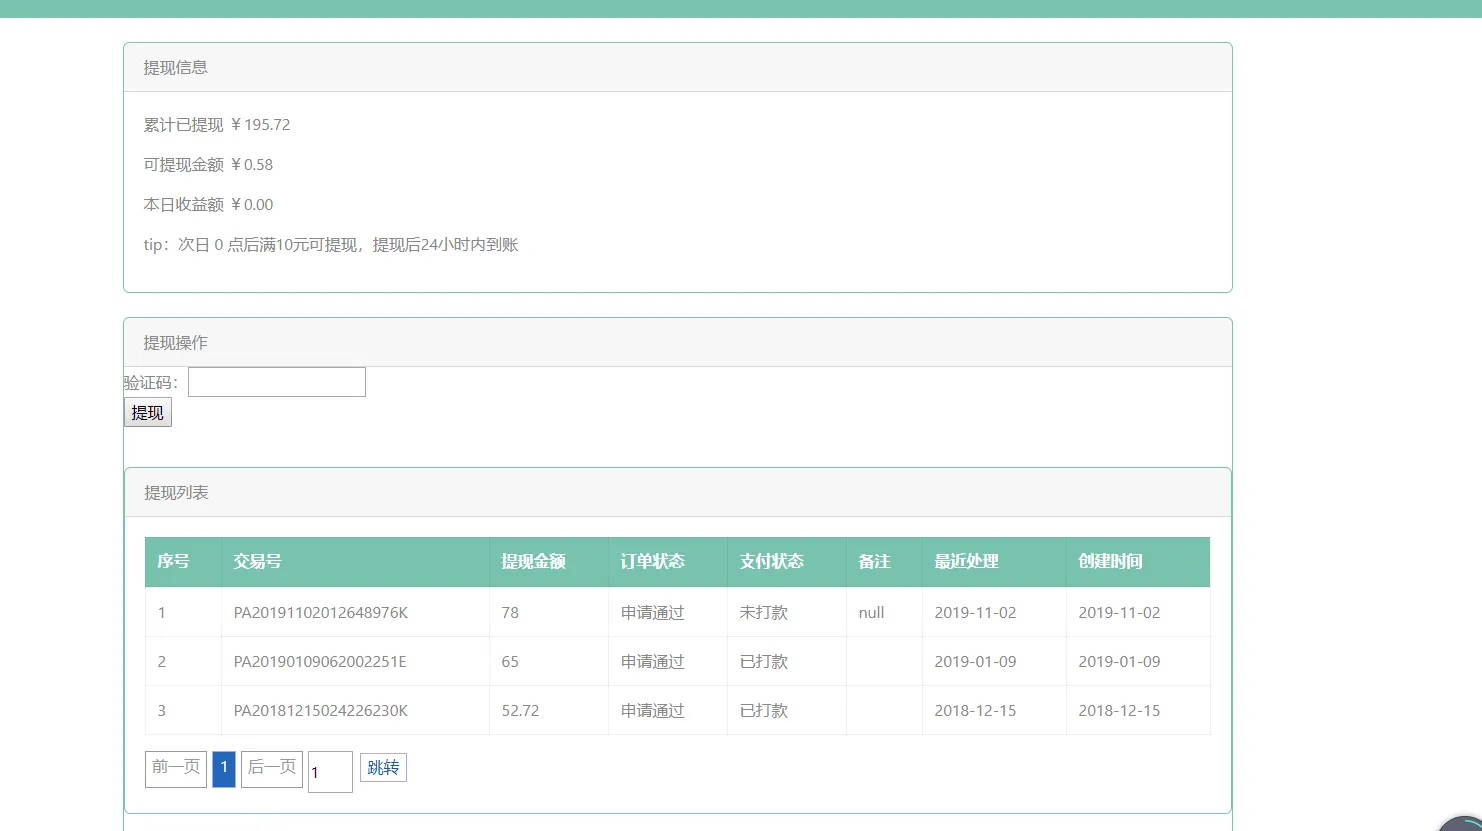Screen dimensions: 1482x831
Task: Go to previous page with 前一页
Action: (176, 768)
